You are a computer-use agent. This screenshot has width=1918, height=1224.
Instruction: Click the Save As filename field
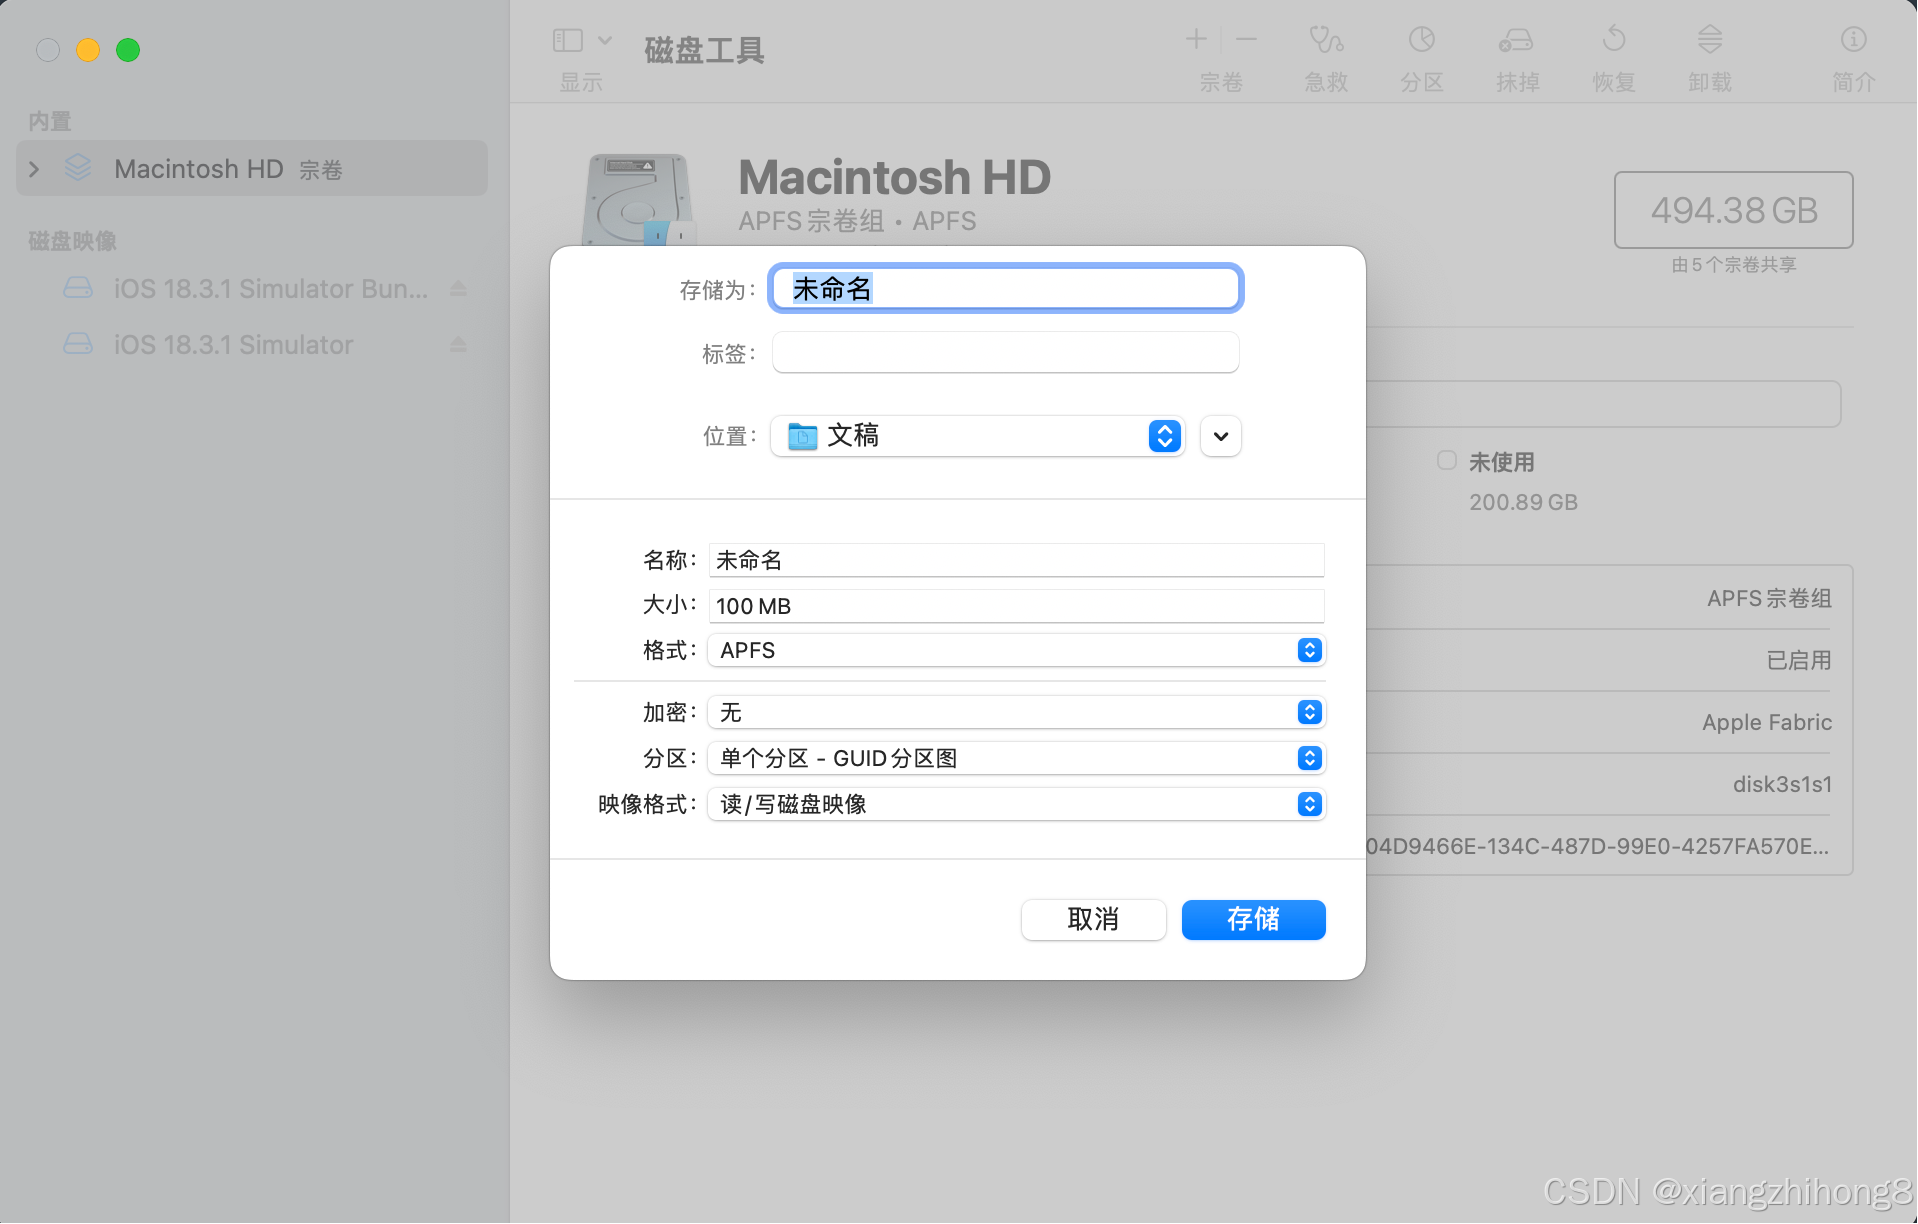[x=1006, y=289]
